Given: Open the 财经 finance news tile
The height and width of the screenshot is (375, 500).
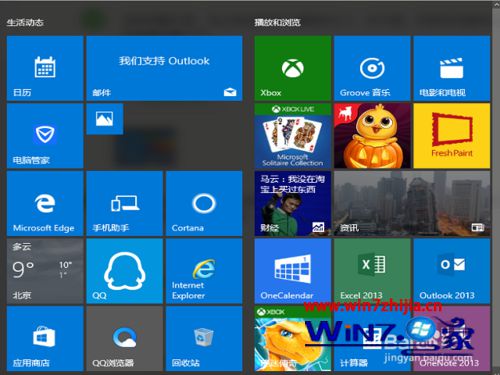Looking at the screenshot, I should (x=293, y=204).
